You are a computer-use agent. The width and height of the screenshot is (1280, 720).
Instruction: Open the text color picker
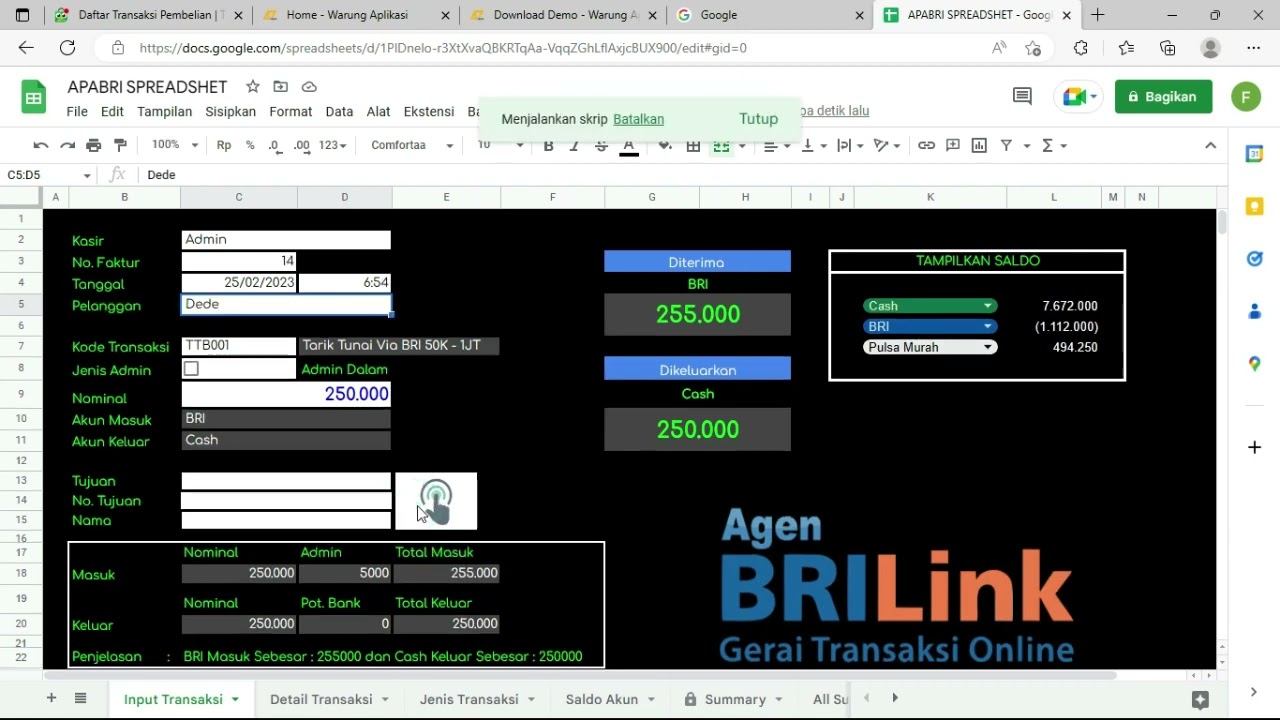pyautogui.click(x=629, y=146)
